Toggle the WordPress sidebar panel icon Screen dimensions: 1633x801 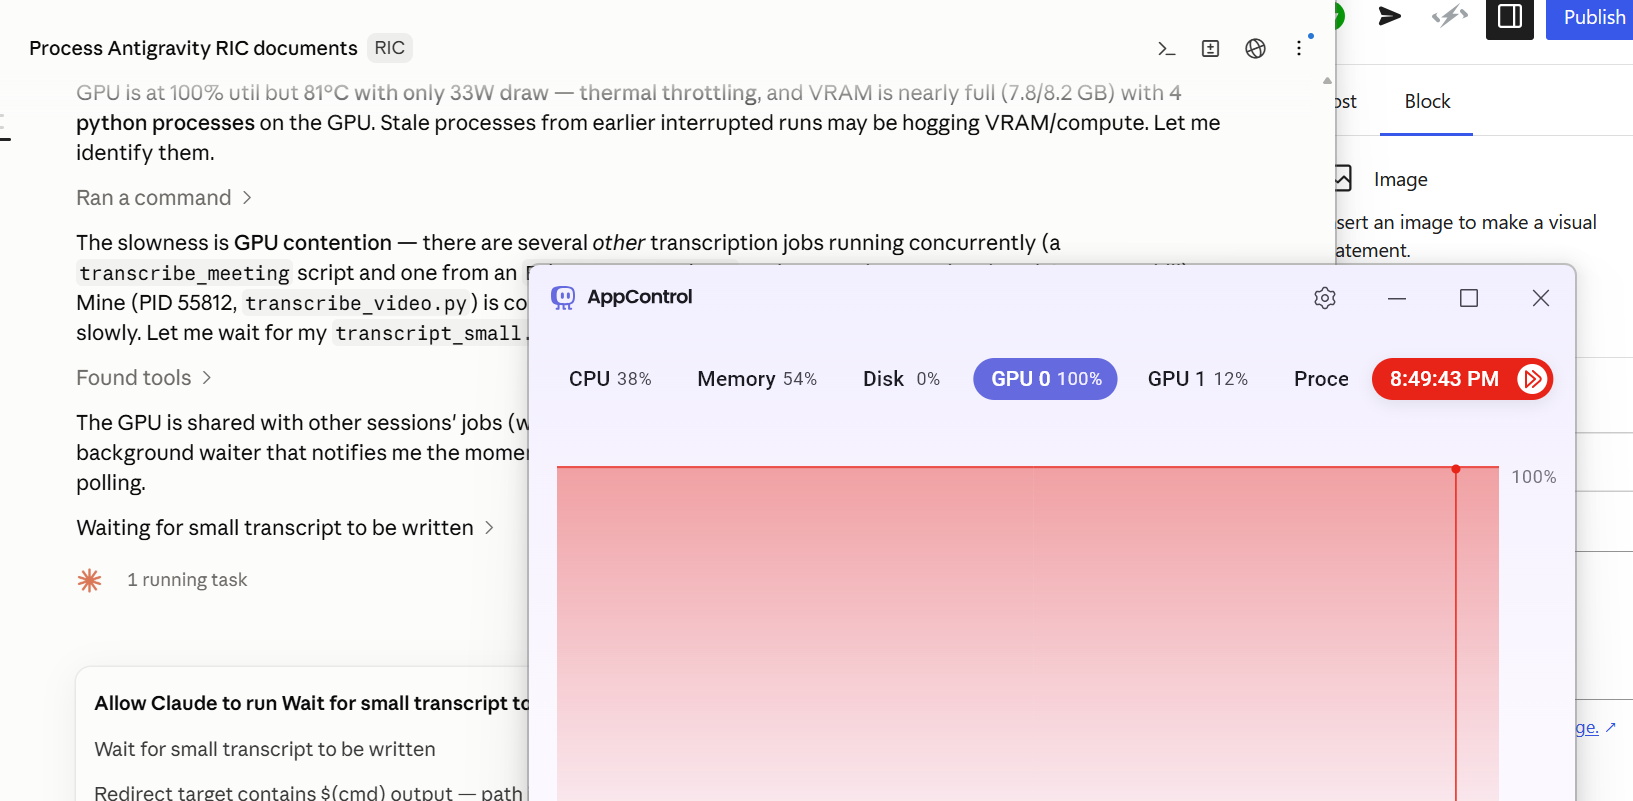pyautogui.click(x=1510, y=17)
